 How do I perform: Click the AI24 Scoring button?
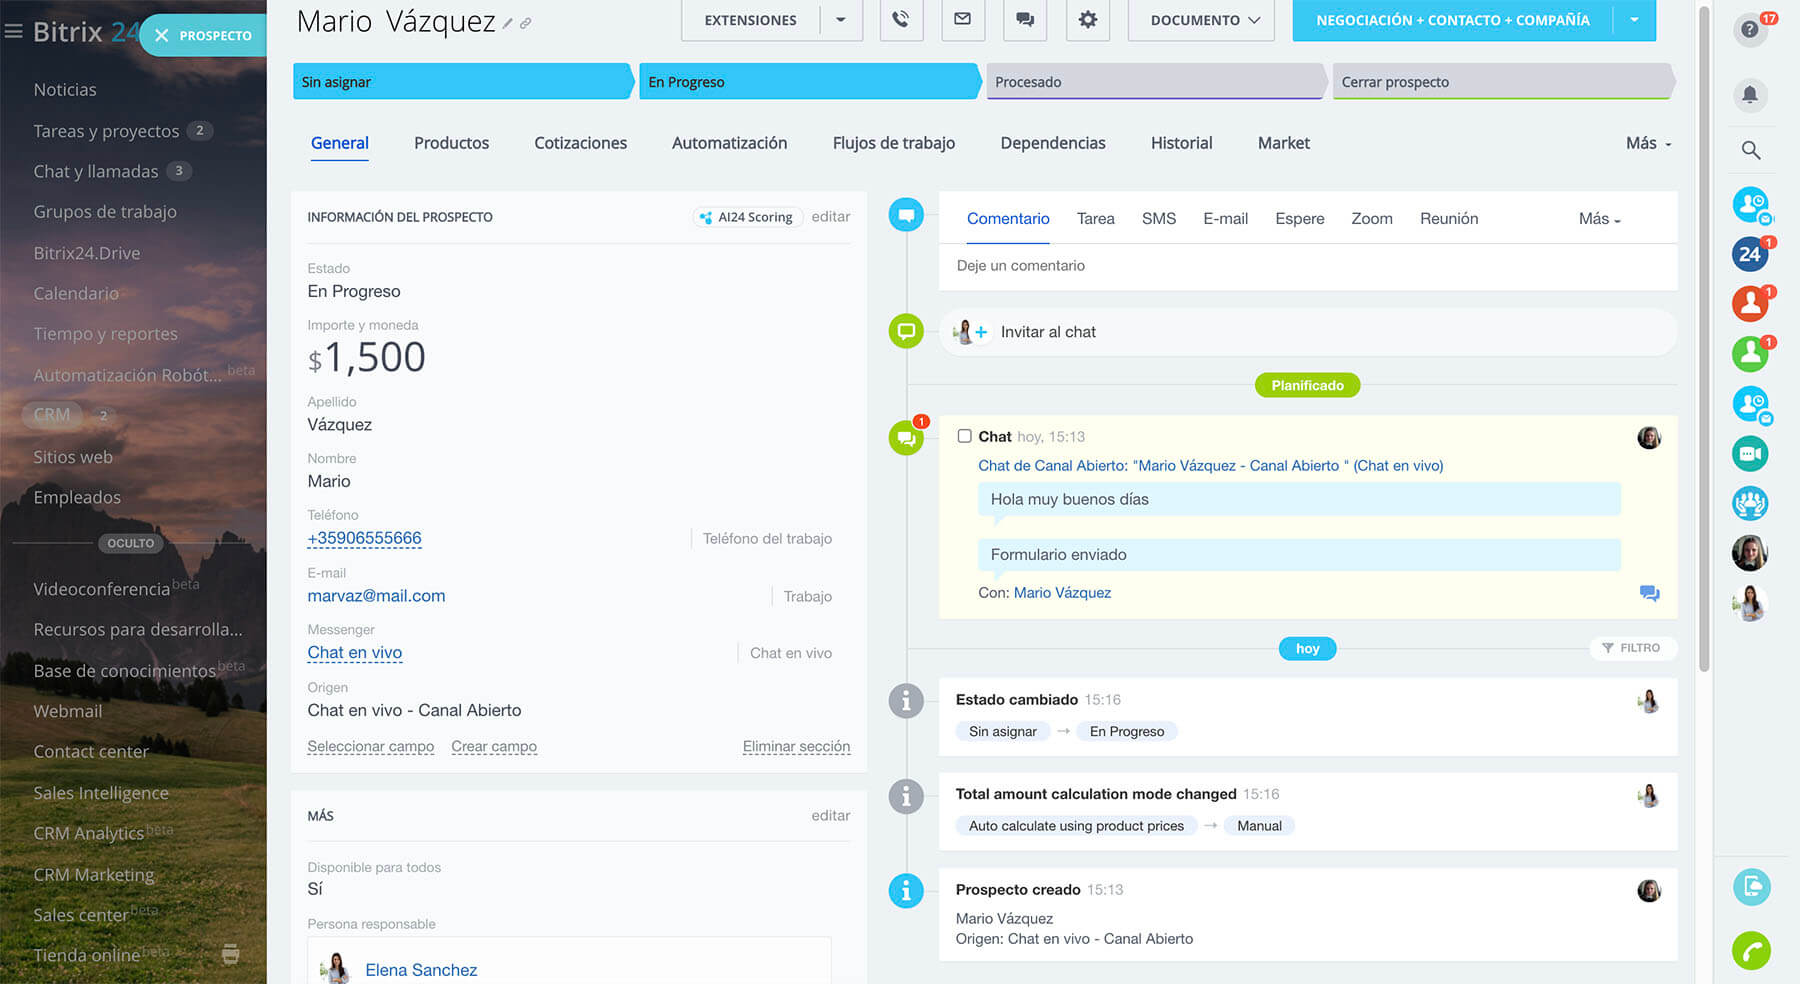click(747, 217)
